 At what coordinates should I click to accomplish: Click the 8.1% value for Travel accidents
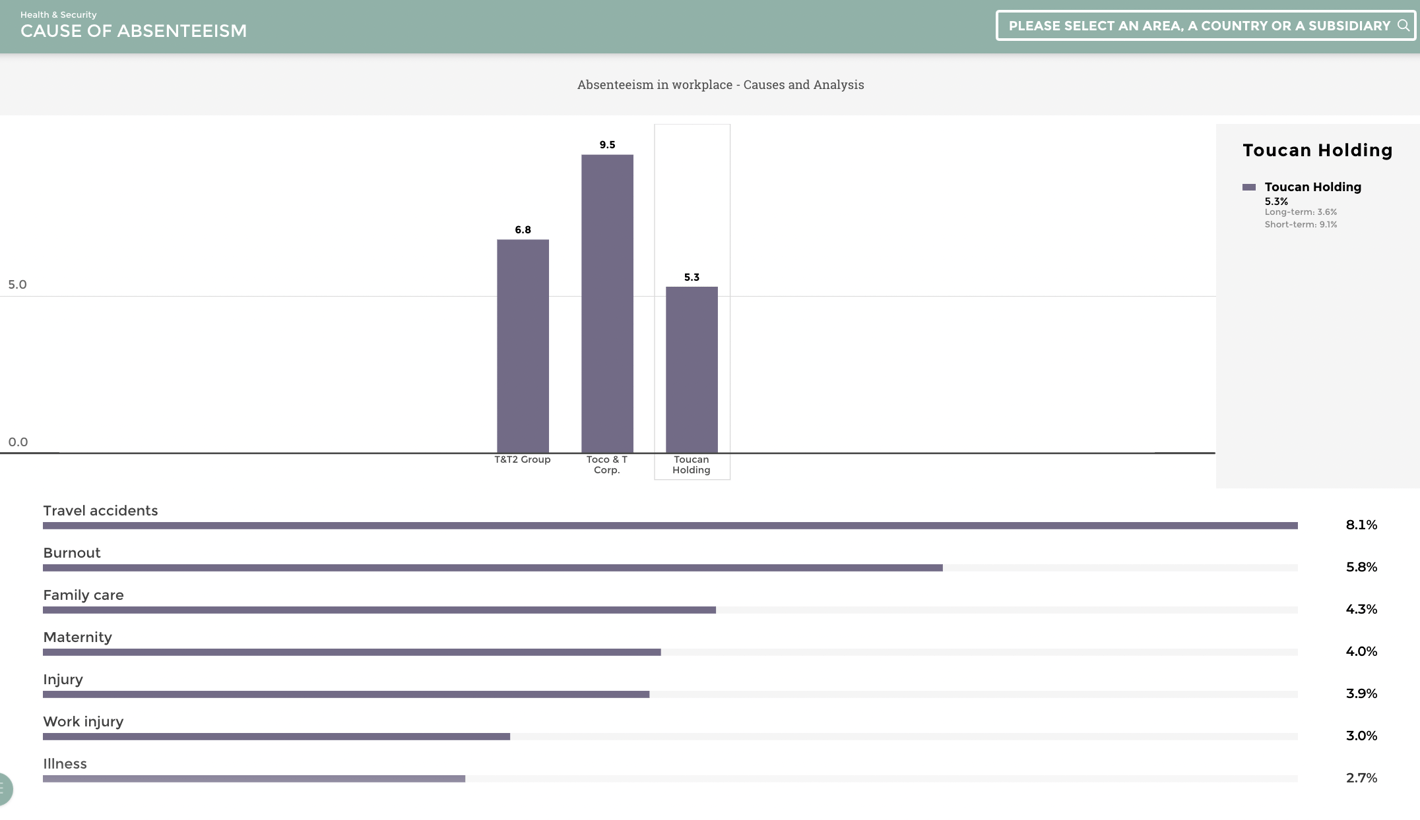(1360, 525)
